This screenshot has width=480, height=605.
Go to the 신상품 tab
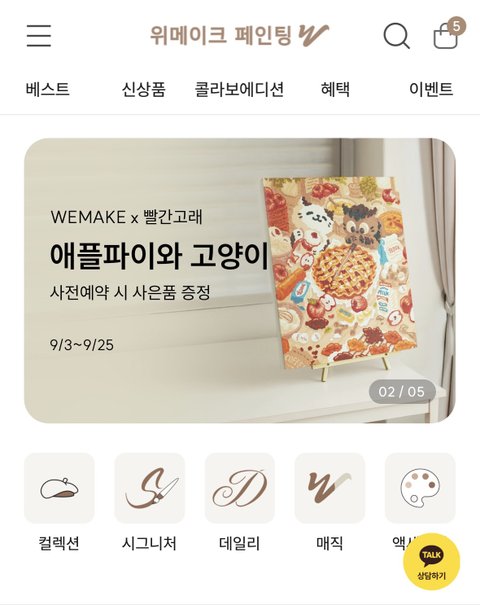point(144,89)
